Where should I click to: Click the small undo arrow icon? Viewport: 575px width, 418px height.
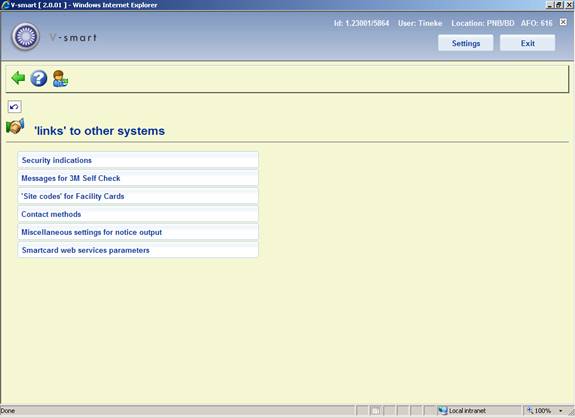[14, 107]
